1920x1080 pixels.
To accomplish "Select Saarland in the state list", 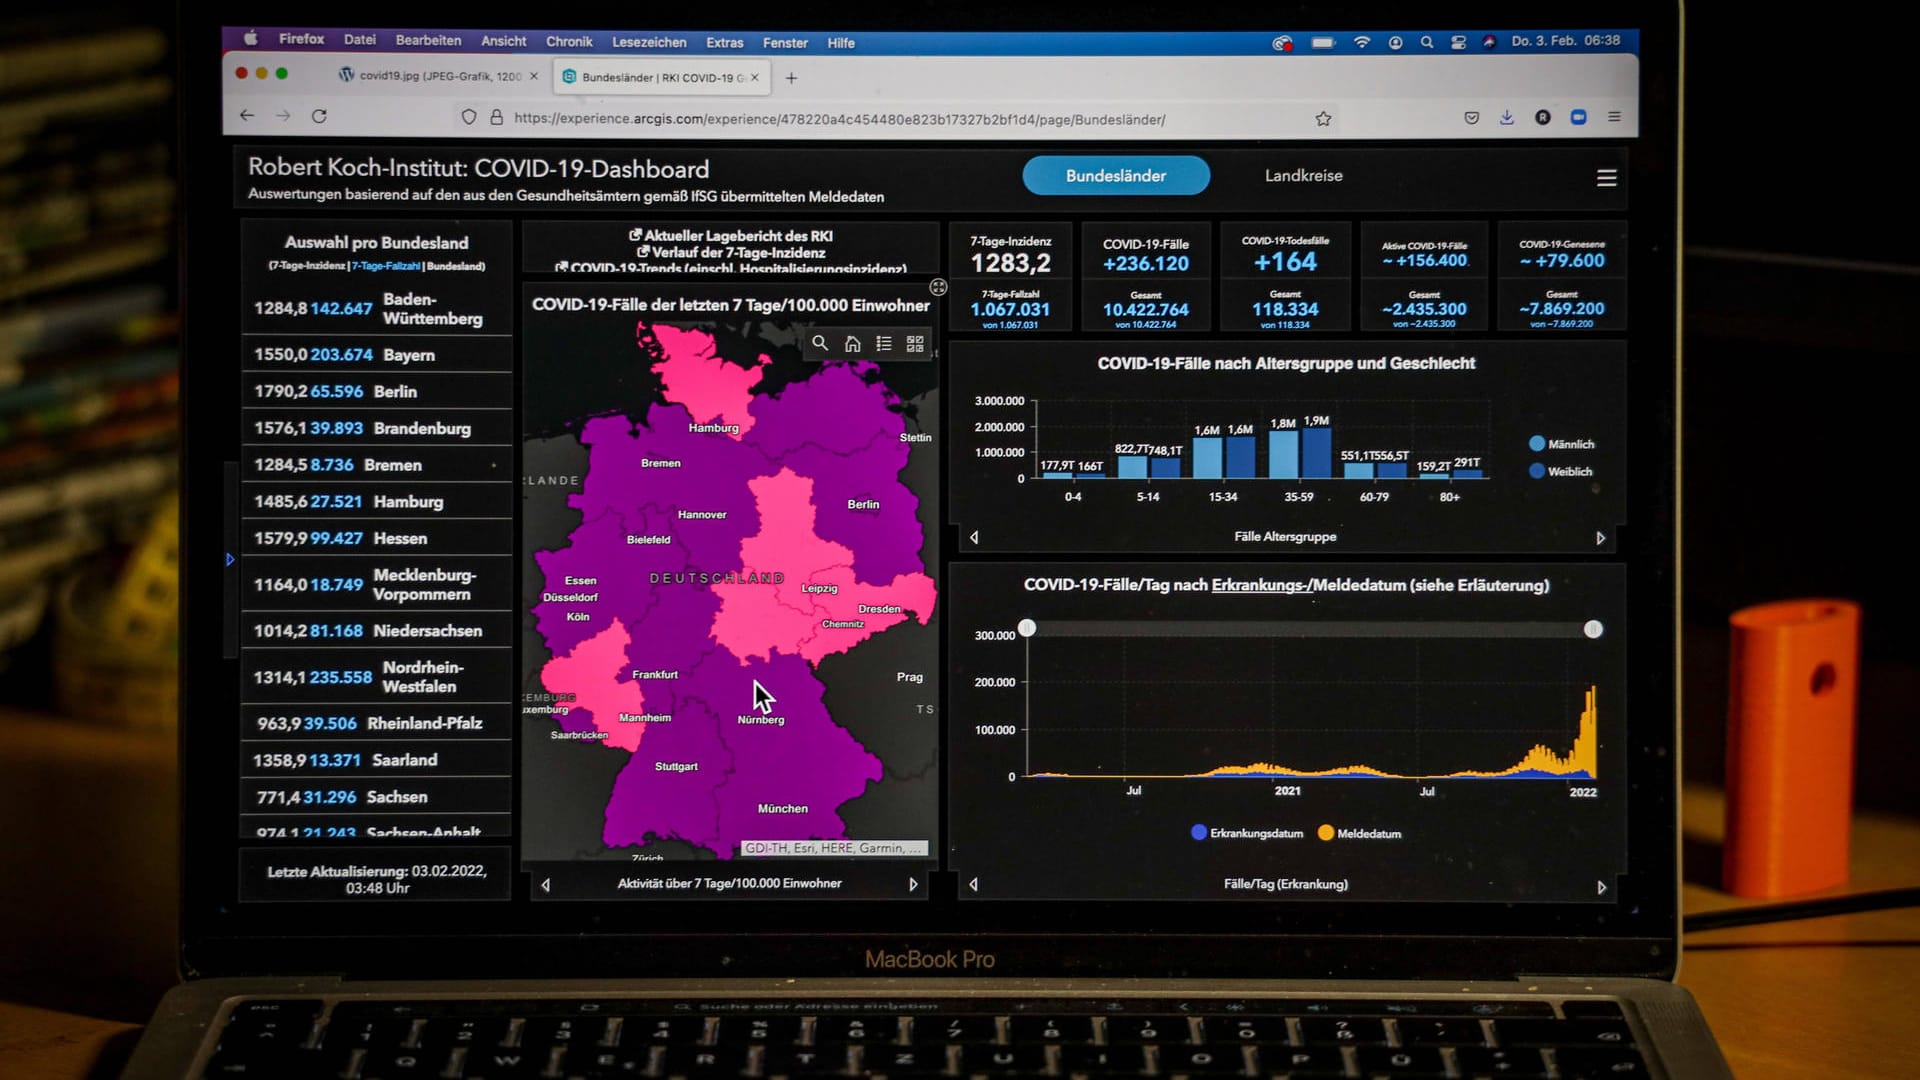I will coord(377,760).
